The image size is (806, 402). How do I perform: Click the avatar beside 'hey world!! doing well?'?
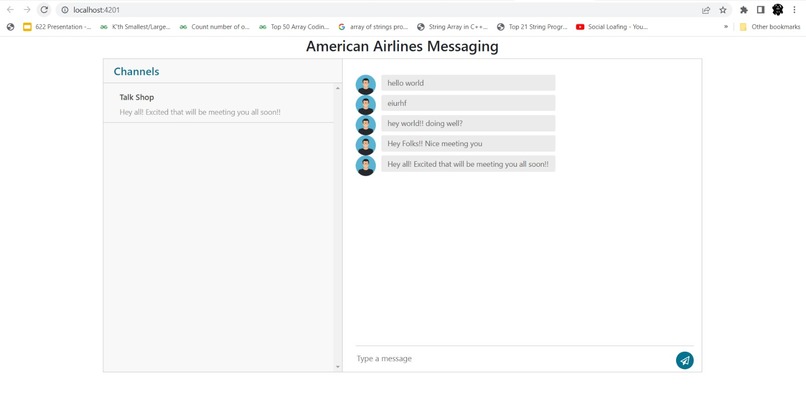click(365, 125)
